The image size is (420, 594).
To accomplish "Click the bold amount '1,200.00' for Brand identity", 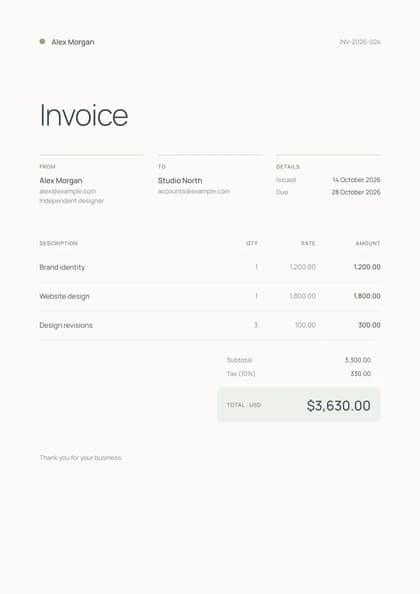I will [x=367, y=267].
